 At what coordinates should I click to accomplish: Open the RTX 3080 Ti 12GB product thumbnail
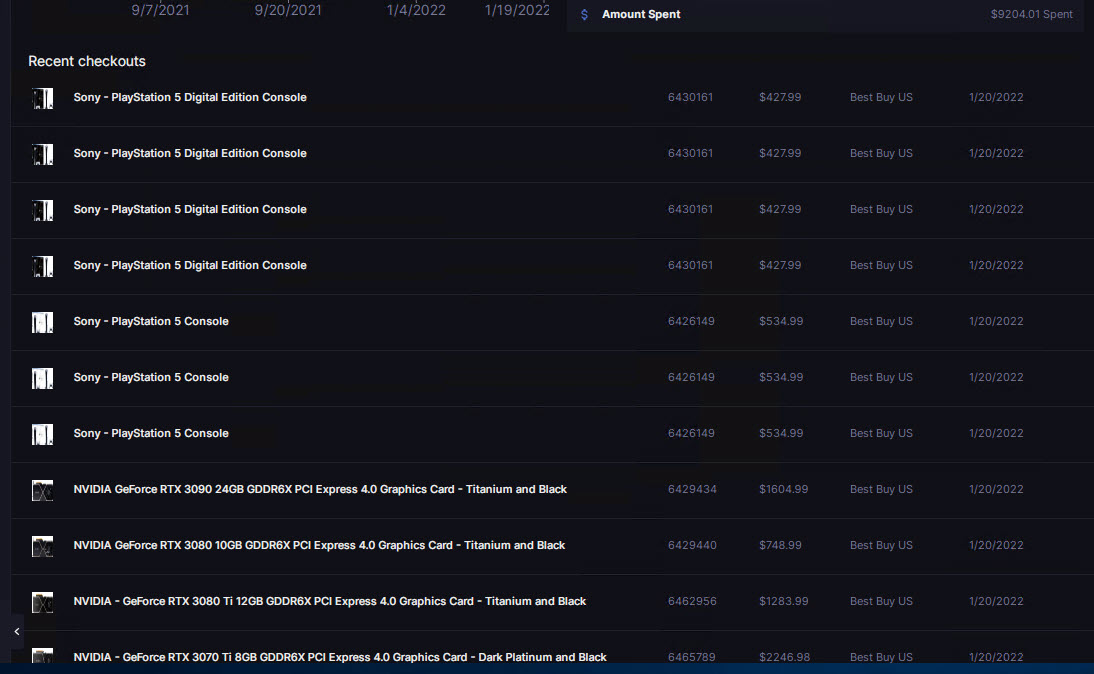tap(43, 601)
